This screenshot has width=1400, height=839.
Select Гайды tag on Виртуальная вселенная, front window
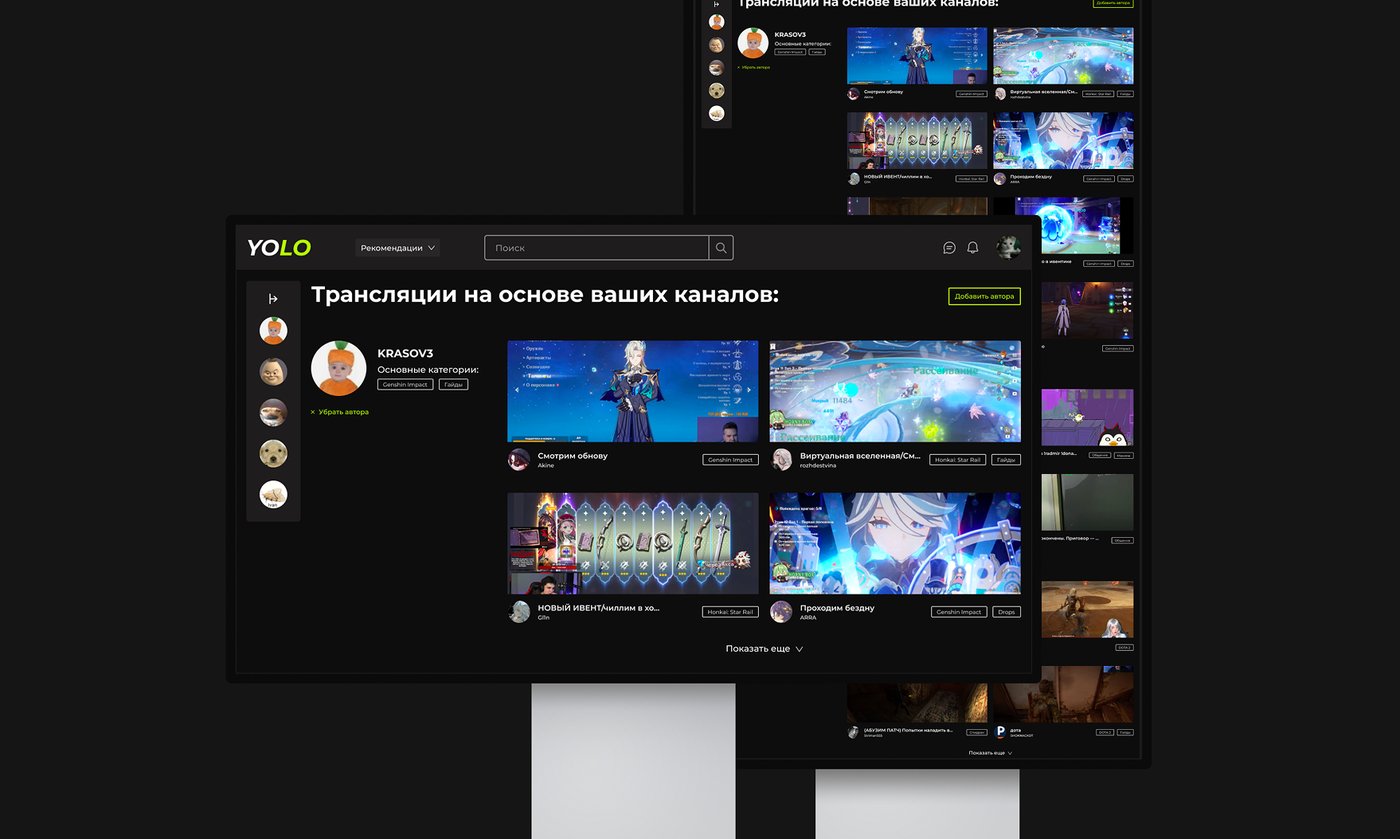point(1006,460)
